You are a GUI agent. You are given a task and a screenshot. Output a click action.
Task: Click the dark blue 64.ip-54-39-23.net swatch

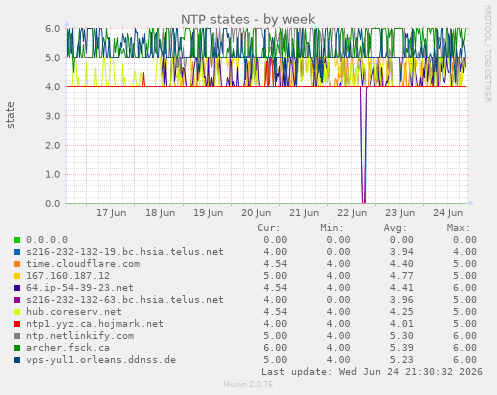(x=17, y=288)
